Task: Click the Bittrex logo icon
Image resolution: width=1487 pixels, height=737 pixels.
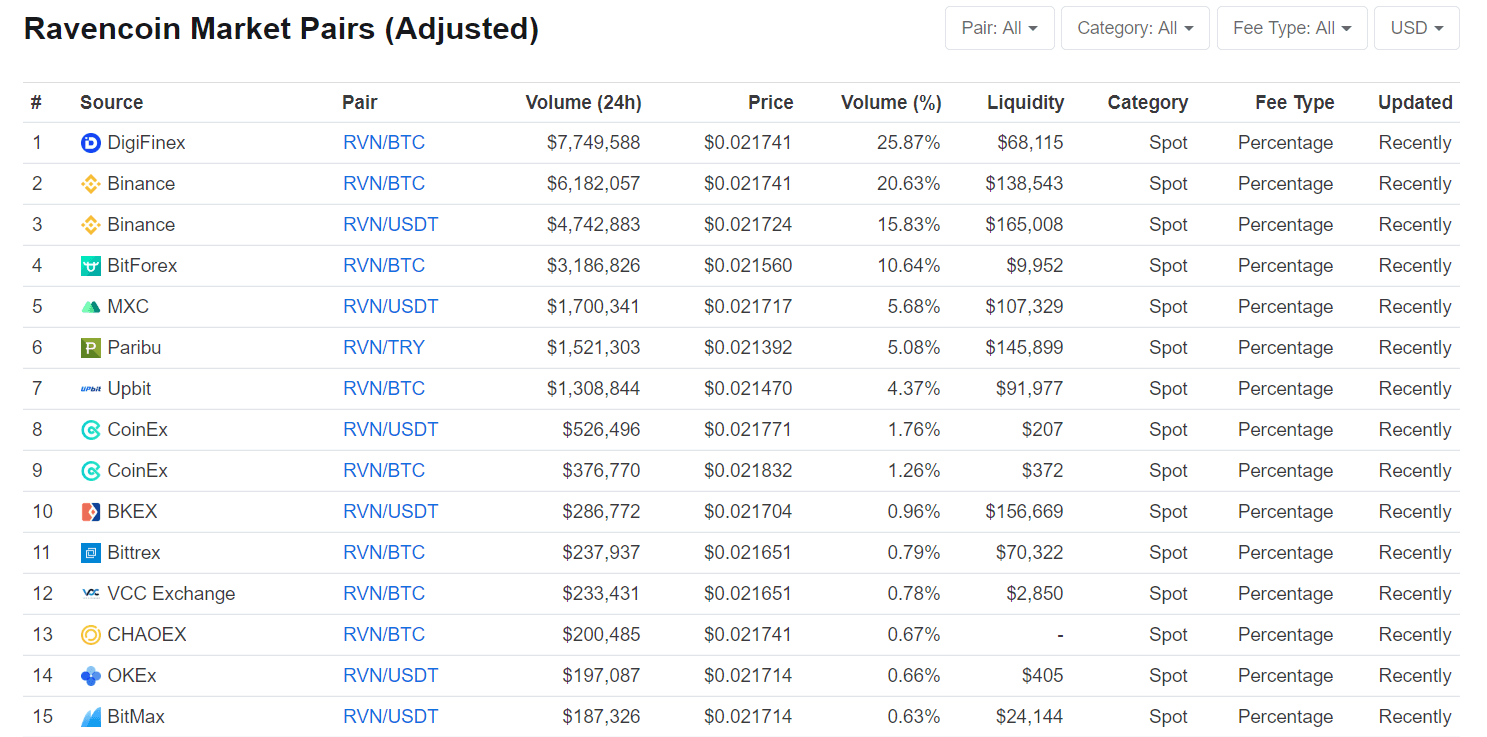Action: 91,553
